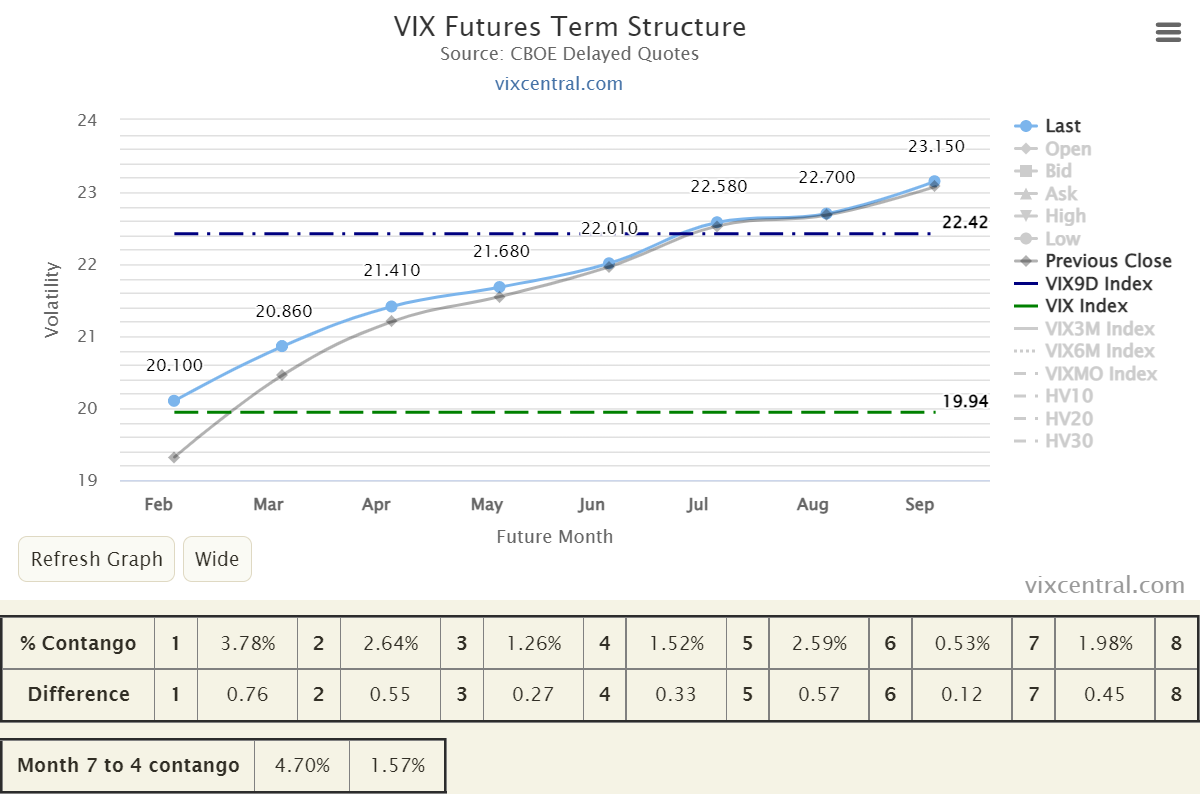This screenshot has height=794, width=1200.
Task: Click the Refresh Graph button
Action: click(x=97, y=559)
